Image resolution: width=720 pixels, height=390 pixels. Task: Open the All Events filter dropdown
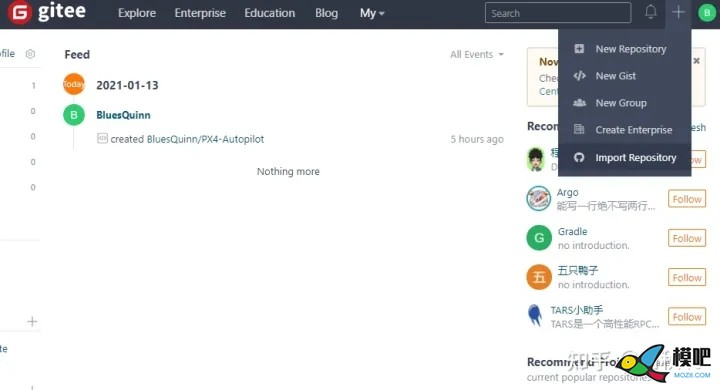click(x=477, y=54)
